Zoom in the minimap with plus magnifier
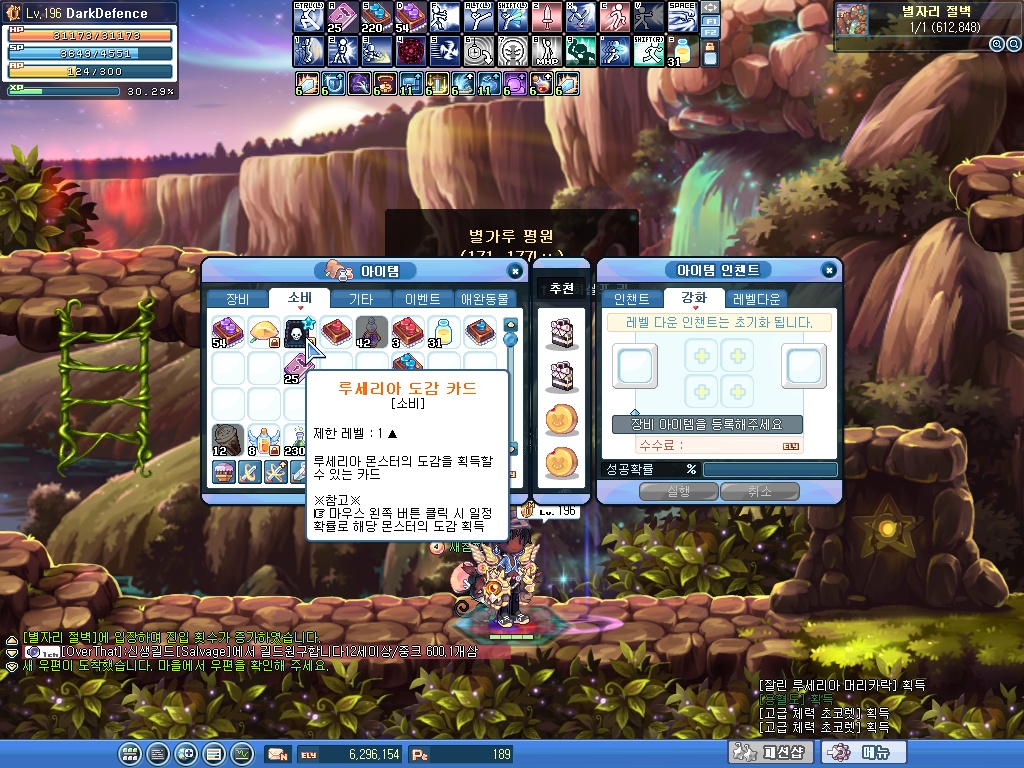Viewport: 1024px width, 768px height. pyautogui.click(x=997, y=44)
